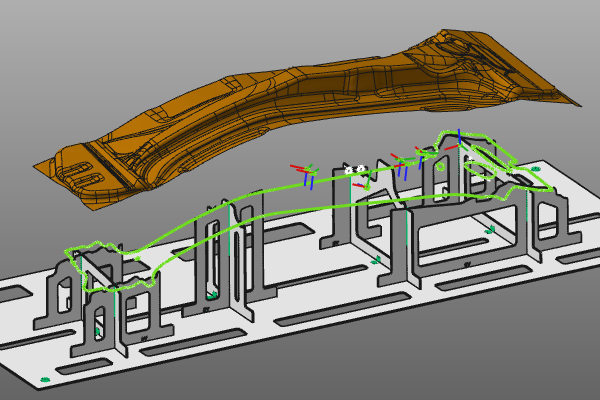The width and height of the screenshot is (600, 400).
Task: Select the orange sheet metal panel
Action: click(300, 110)
